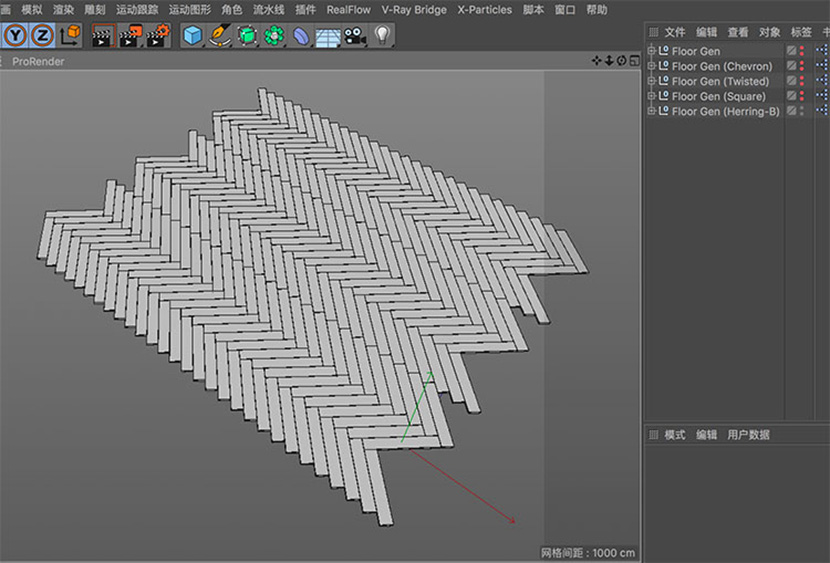Click the Floor Gen (Herring-B) object icon
Image resolution: width=830 pixels, height=563 pixels.
[663, 111]
